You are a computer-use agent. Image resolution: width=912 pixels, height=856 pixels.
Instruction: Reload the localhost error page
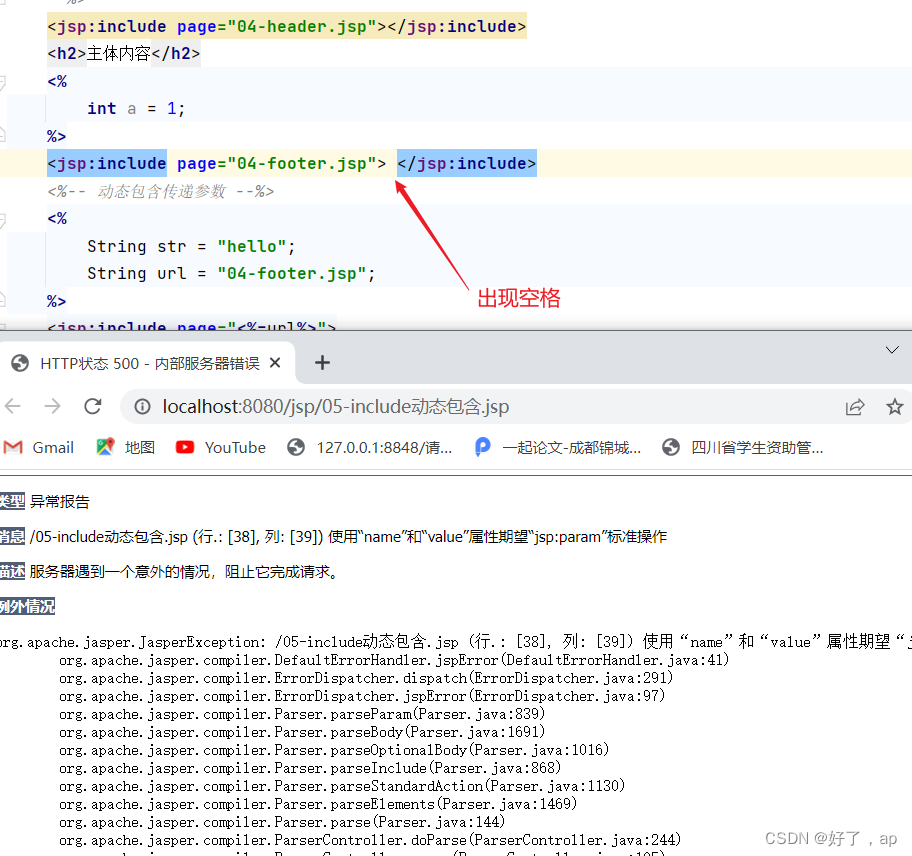click(93, 406)
